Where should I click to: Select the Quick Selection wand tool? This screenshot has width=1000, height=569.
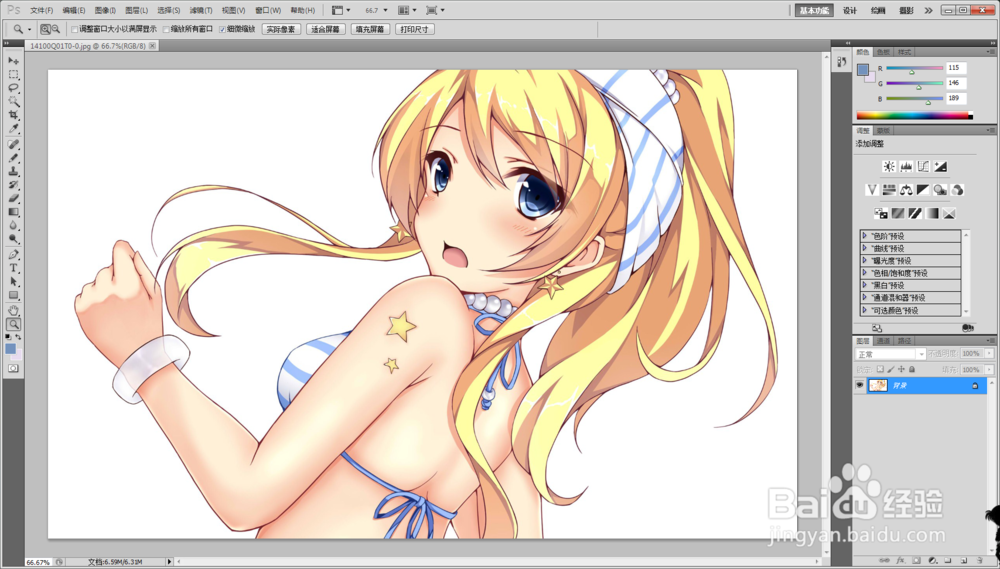(x=13, y=101)
